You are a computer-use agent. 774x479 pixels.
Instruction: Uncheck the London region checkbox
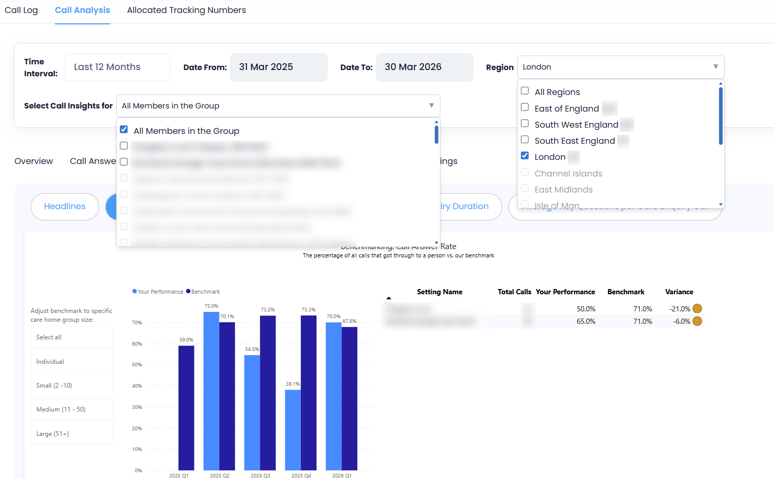pyautogui.click(x=525, y=156)
